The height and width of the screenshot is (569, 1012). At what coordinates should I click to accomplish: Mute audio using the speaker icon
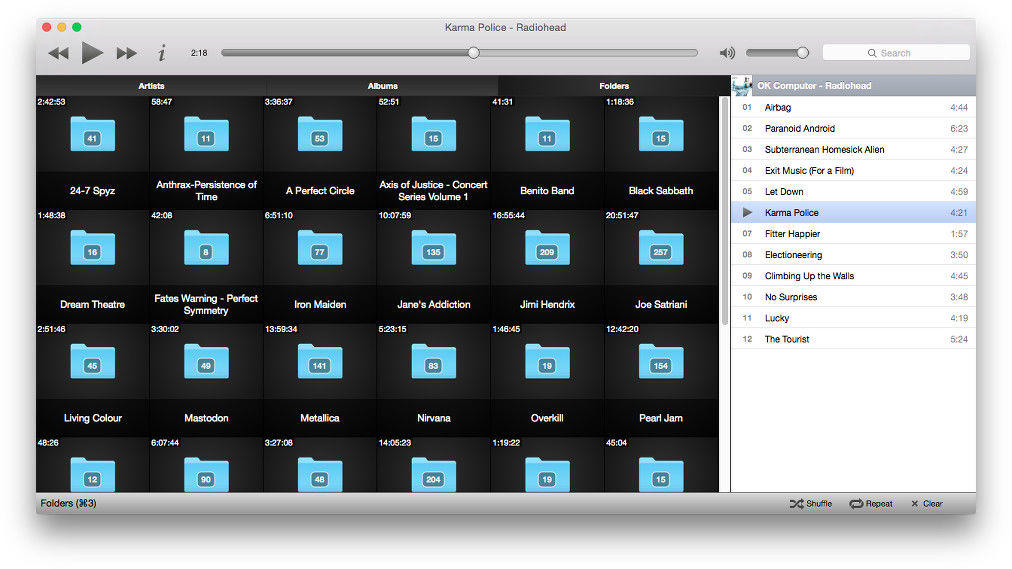coord(727,53)
